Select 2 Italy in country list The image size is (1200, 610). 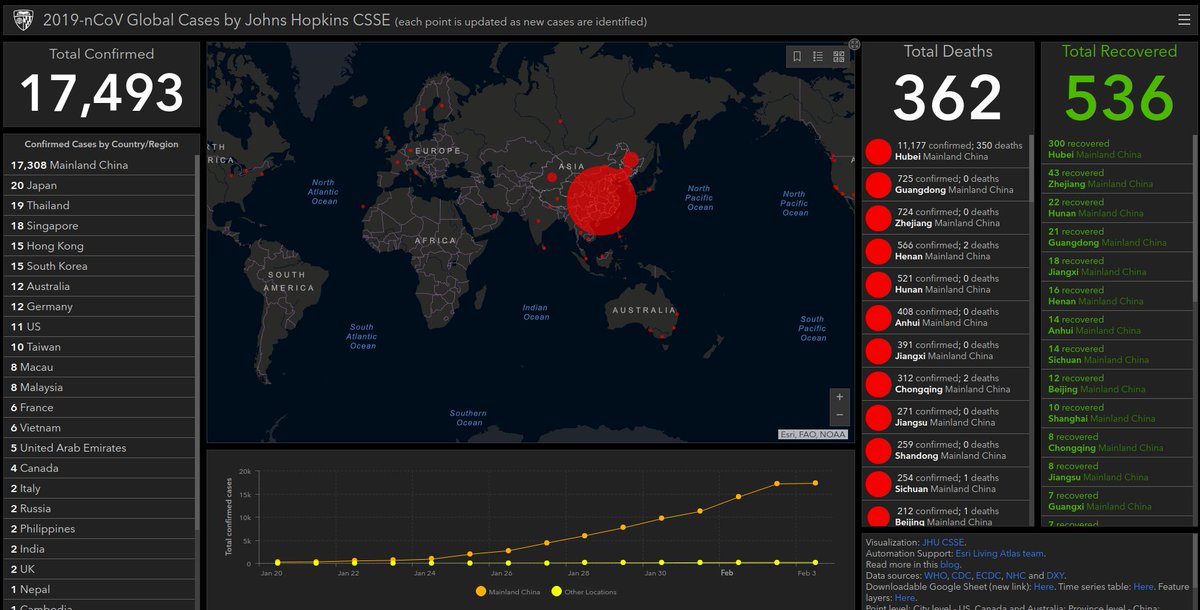pos(100,488)
